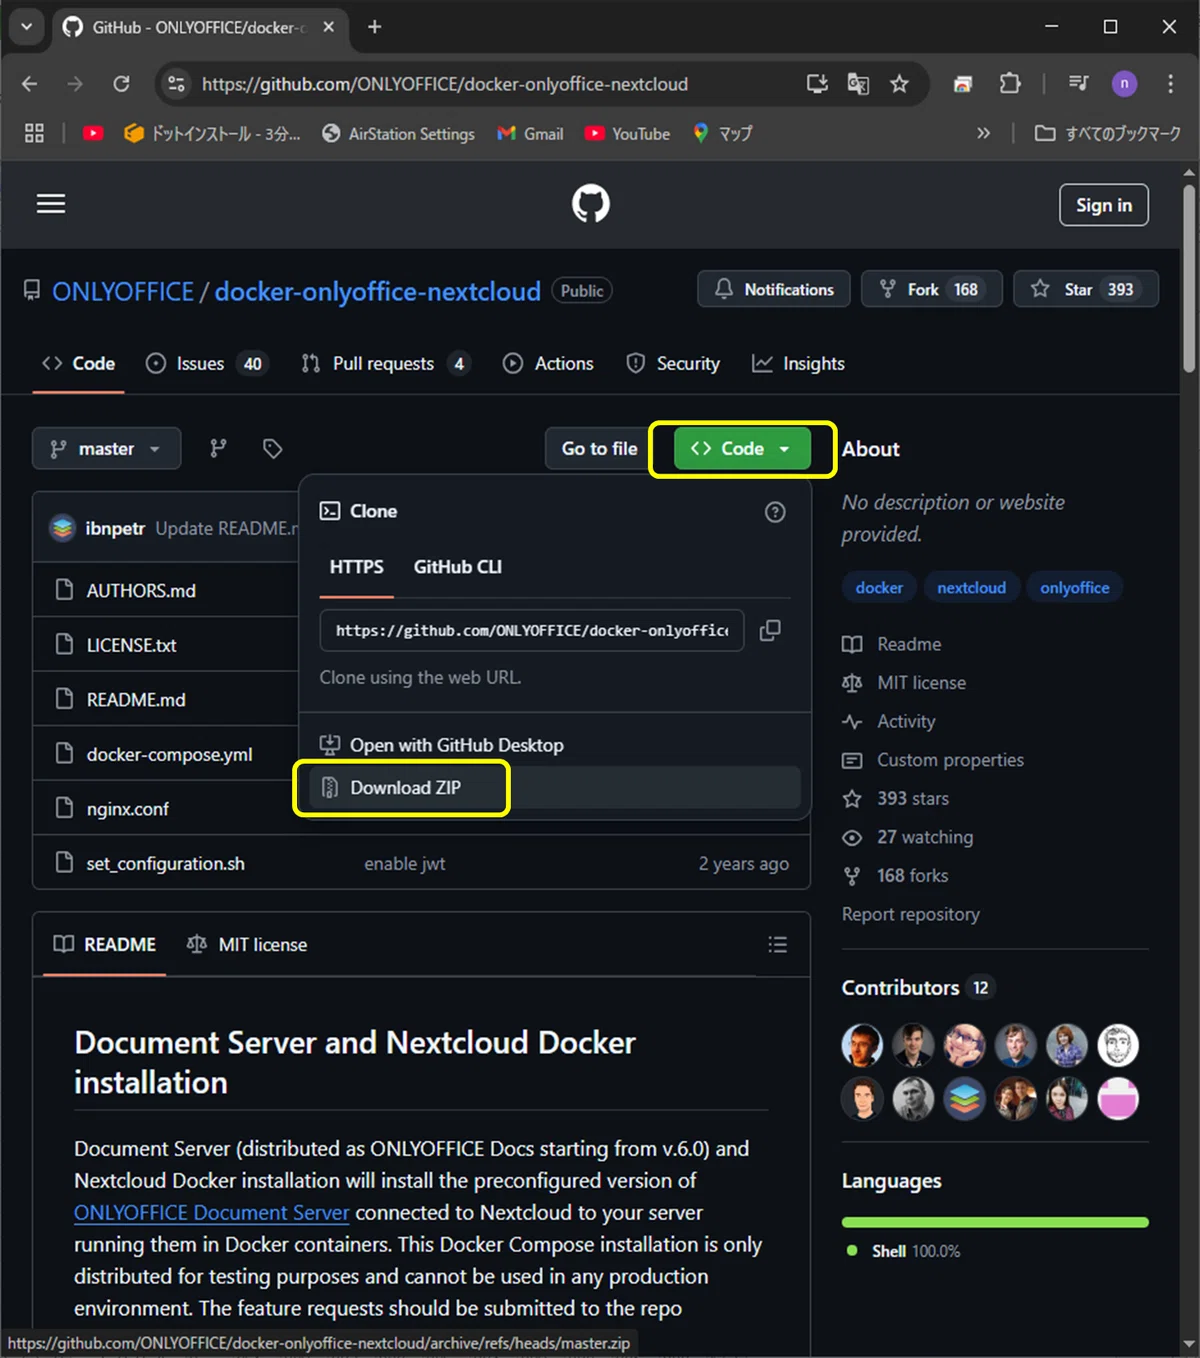Screen dimensions: 1200x1358
Task: Open the tab search dropdown arrow
Action: pos(26,27)
